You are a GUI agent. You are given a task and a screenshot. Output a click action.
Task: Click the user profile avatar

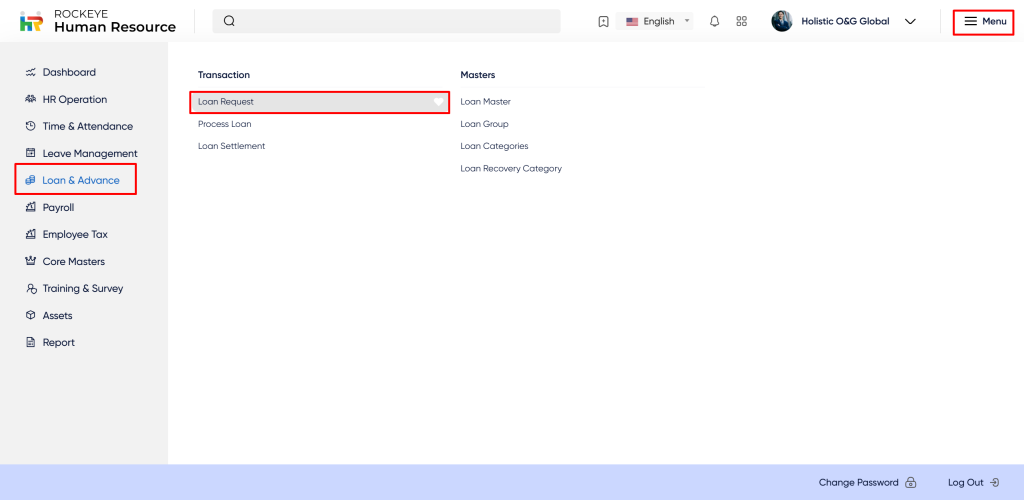782,21
